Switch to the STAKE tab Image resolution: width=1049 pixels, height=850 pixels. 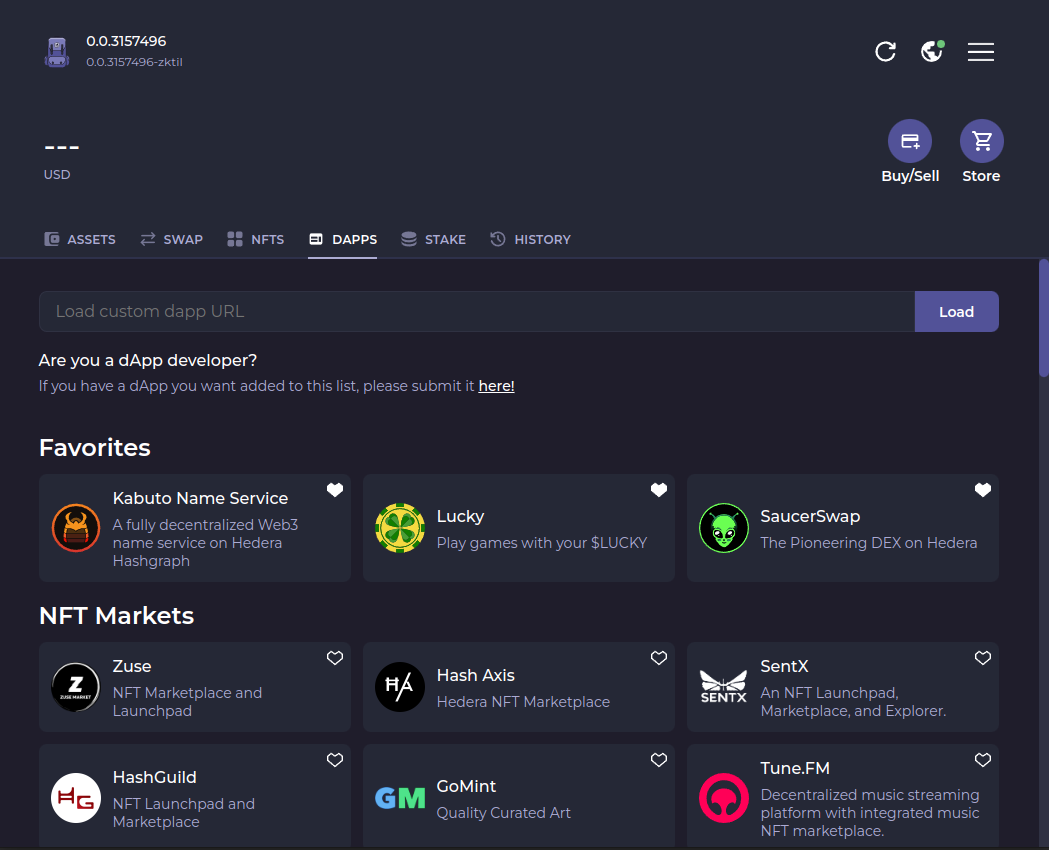tap(434, 239)
